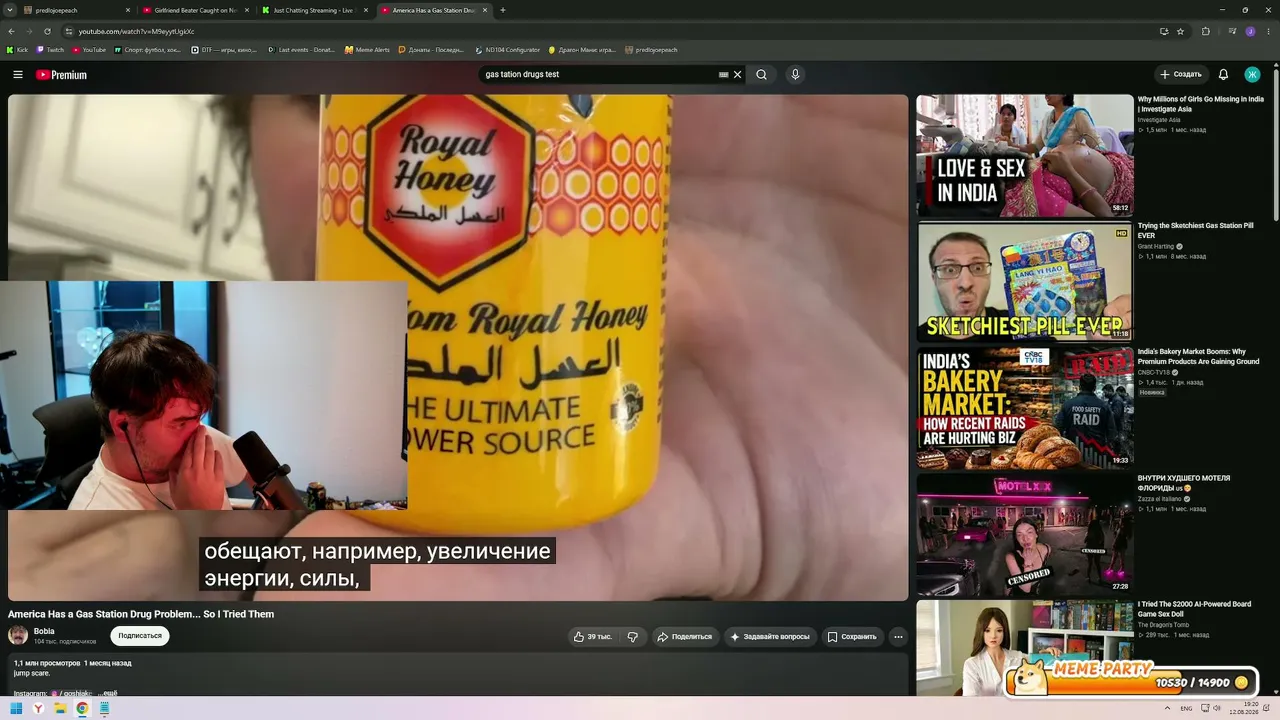Like the video (39 тыс.)

[593, 637]
